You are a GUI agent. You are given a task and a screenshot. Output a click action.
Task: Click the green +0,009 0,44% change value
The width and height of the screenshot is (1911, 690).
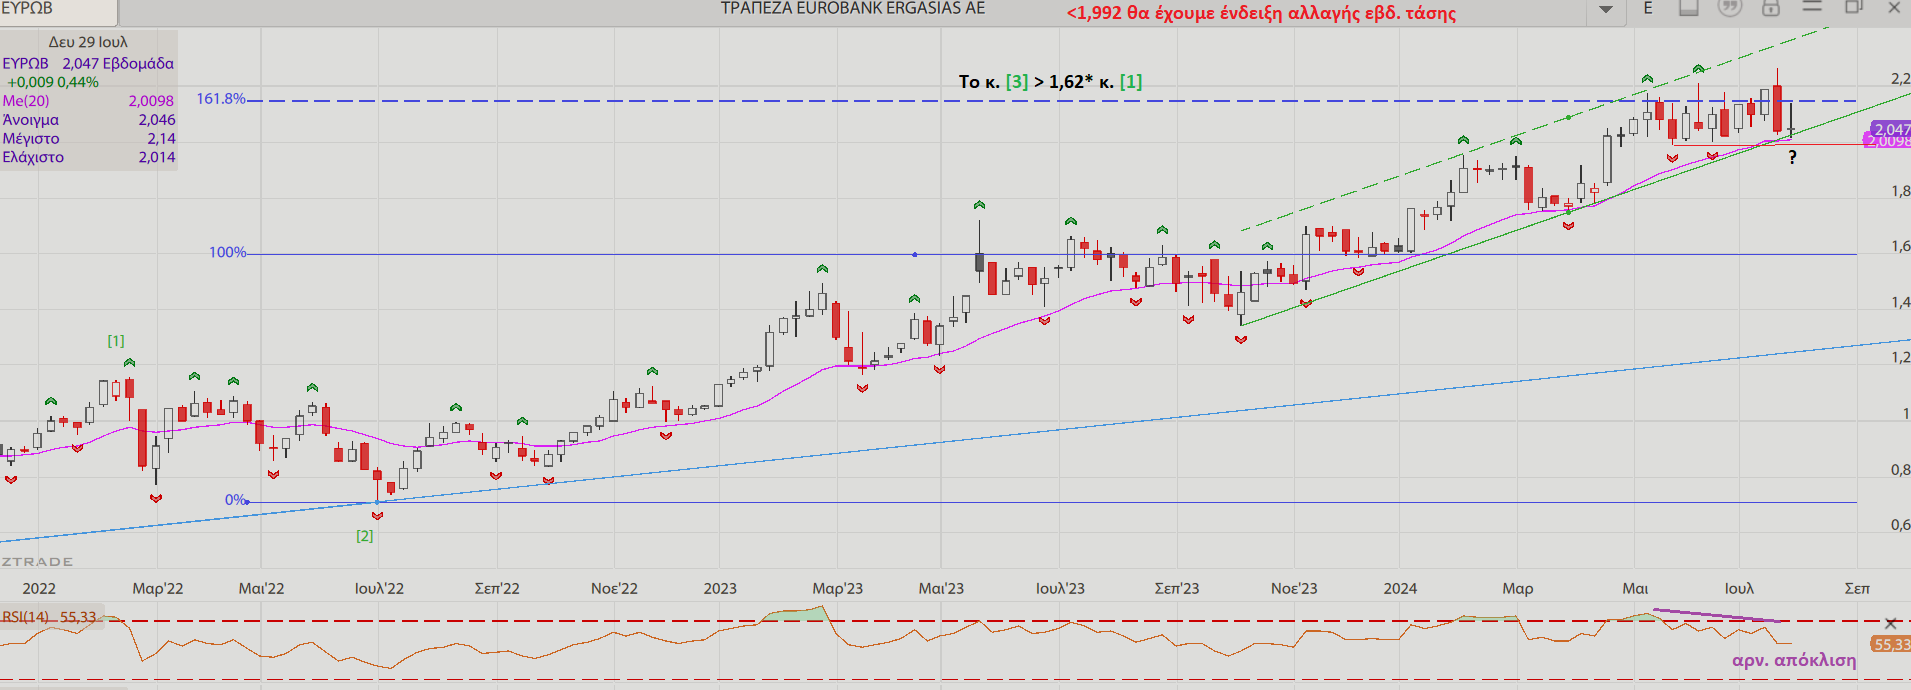[x=53, y=82]
